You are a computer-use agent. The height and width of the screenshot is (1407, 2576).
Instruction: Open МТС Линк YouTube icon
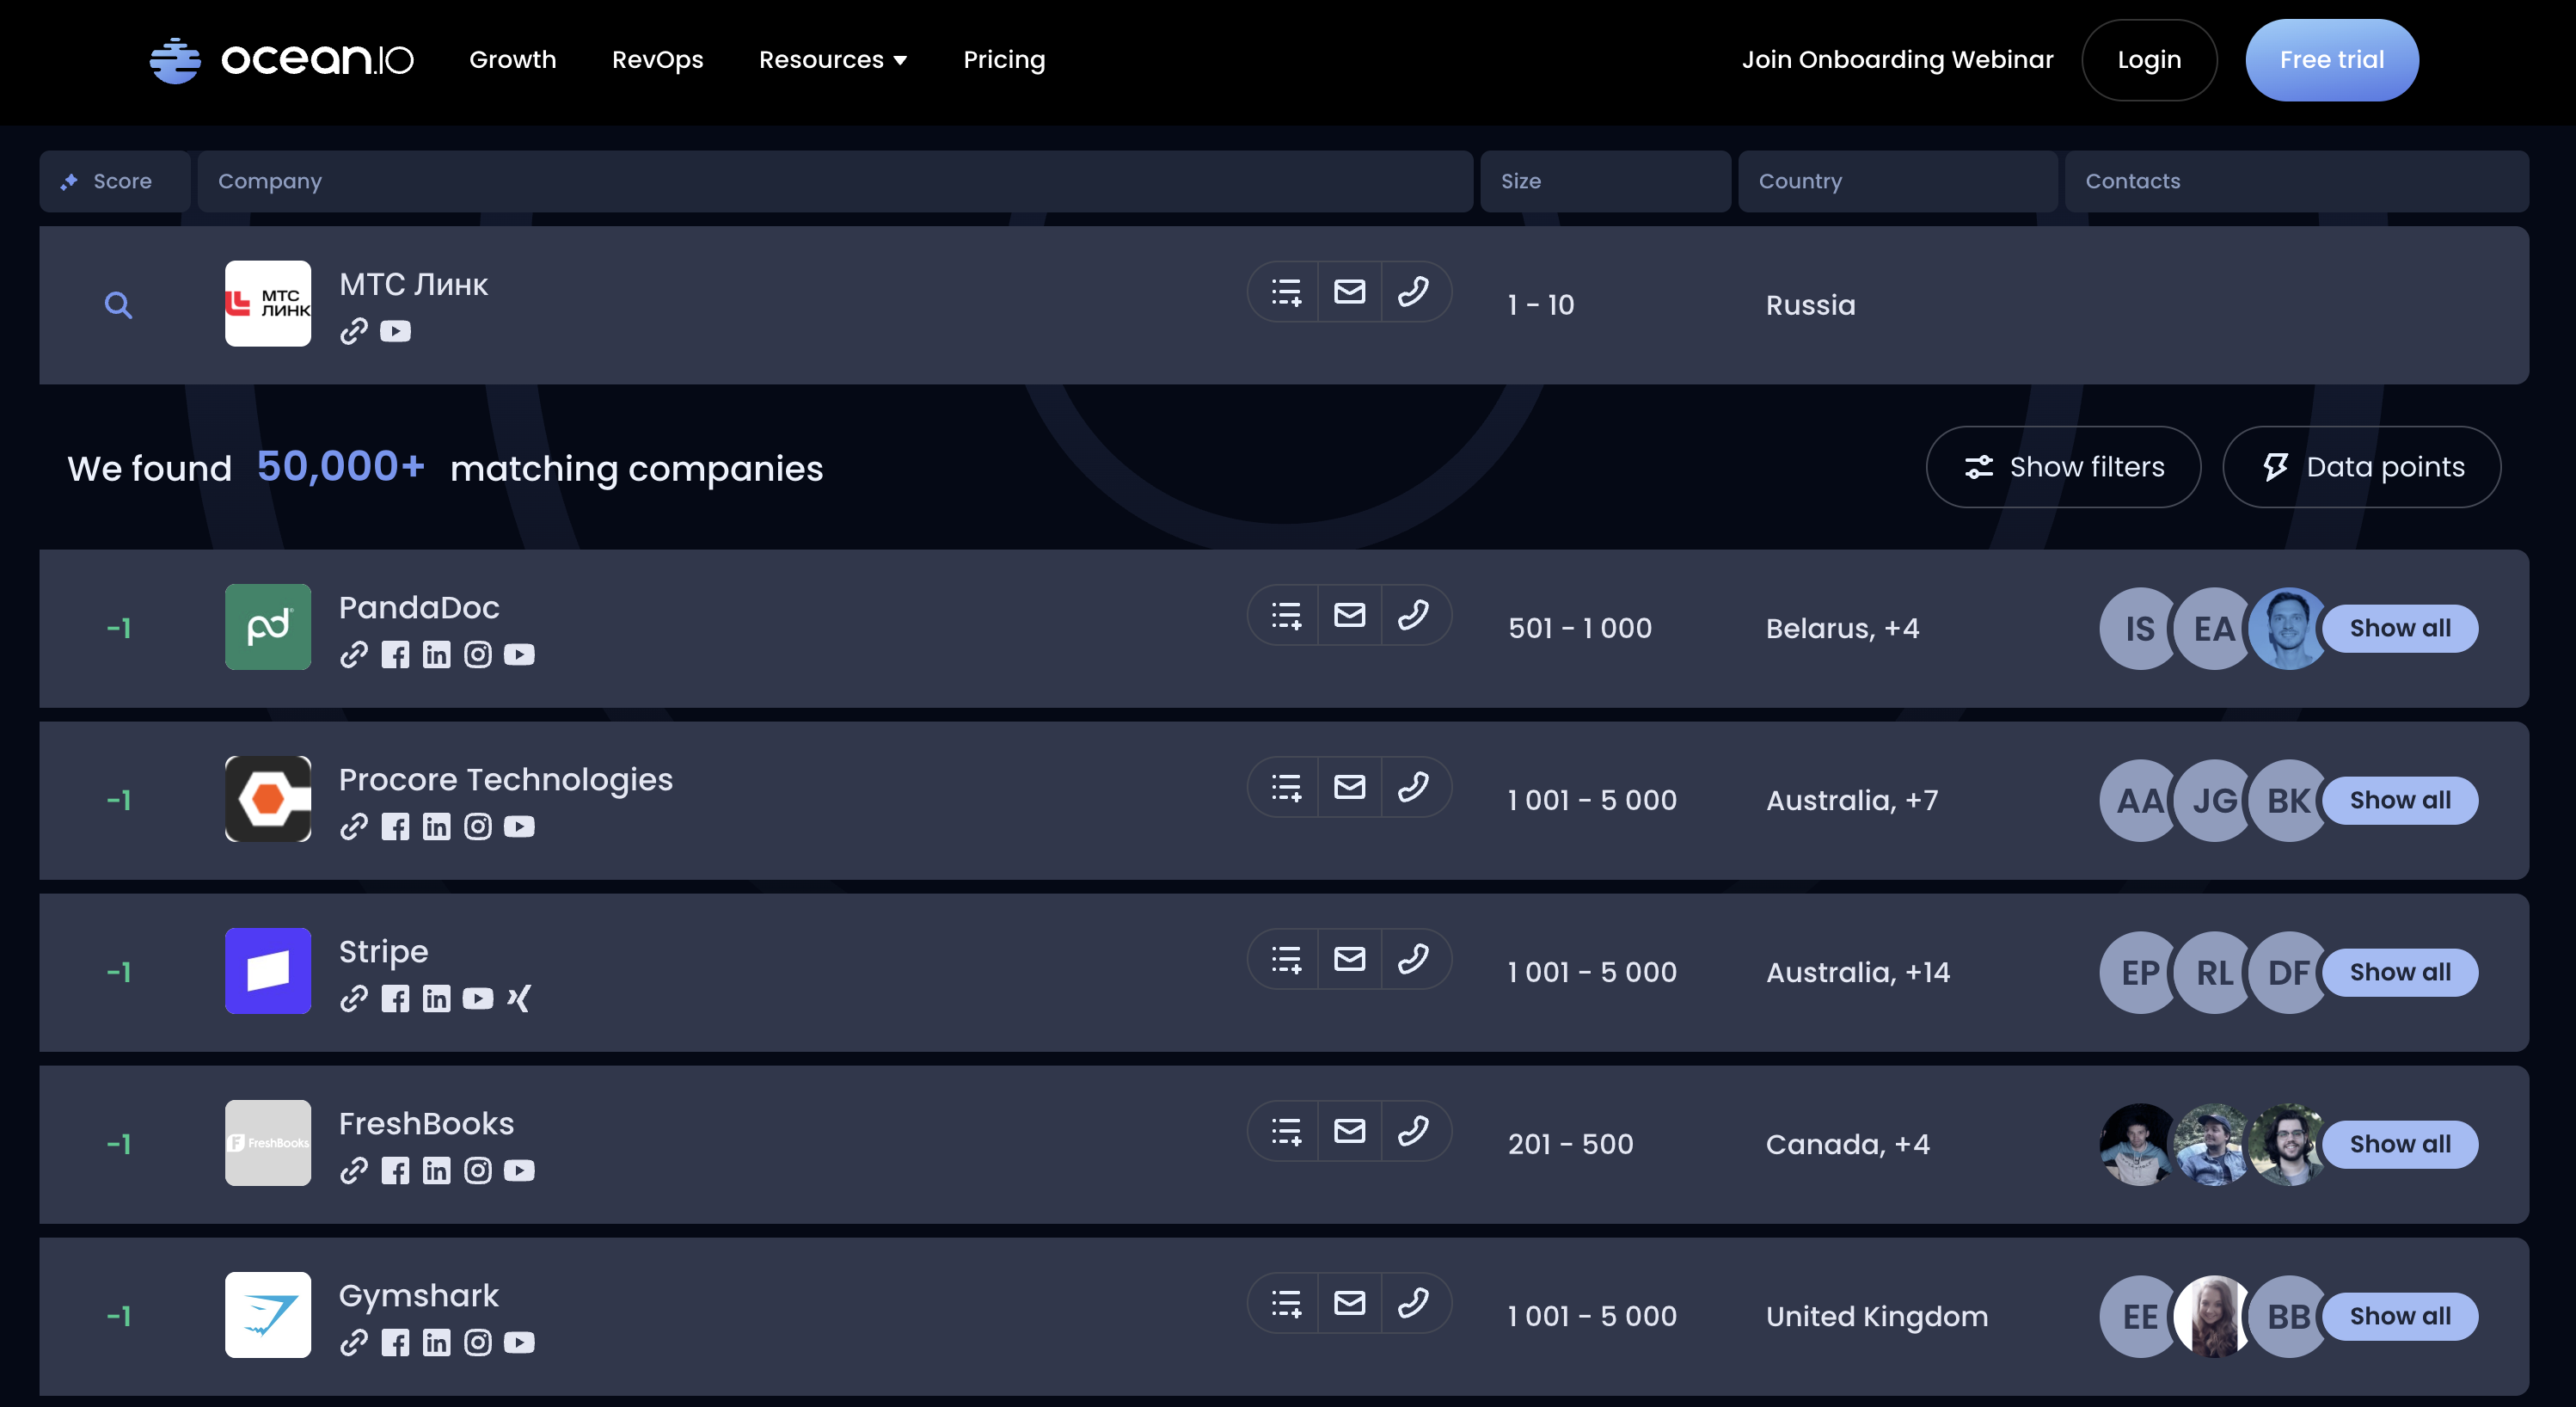coord(395,331)
